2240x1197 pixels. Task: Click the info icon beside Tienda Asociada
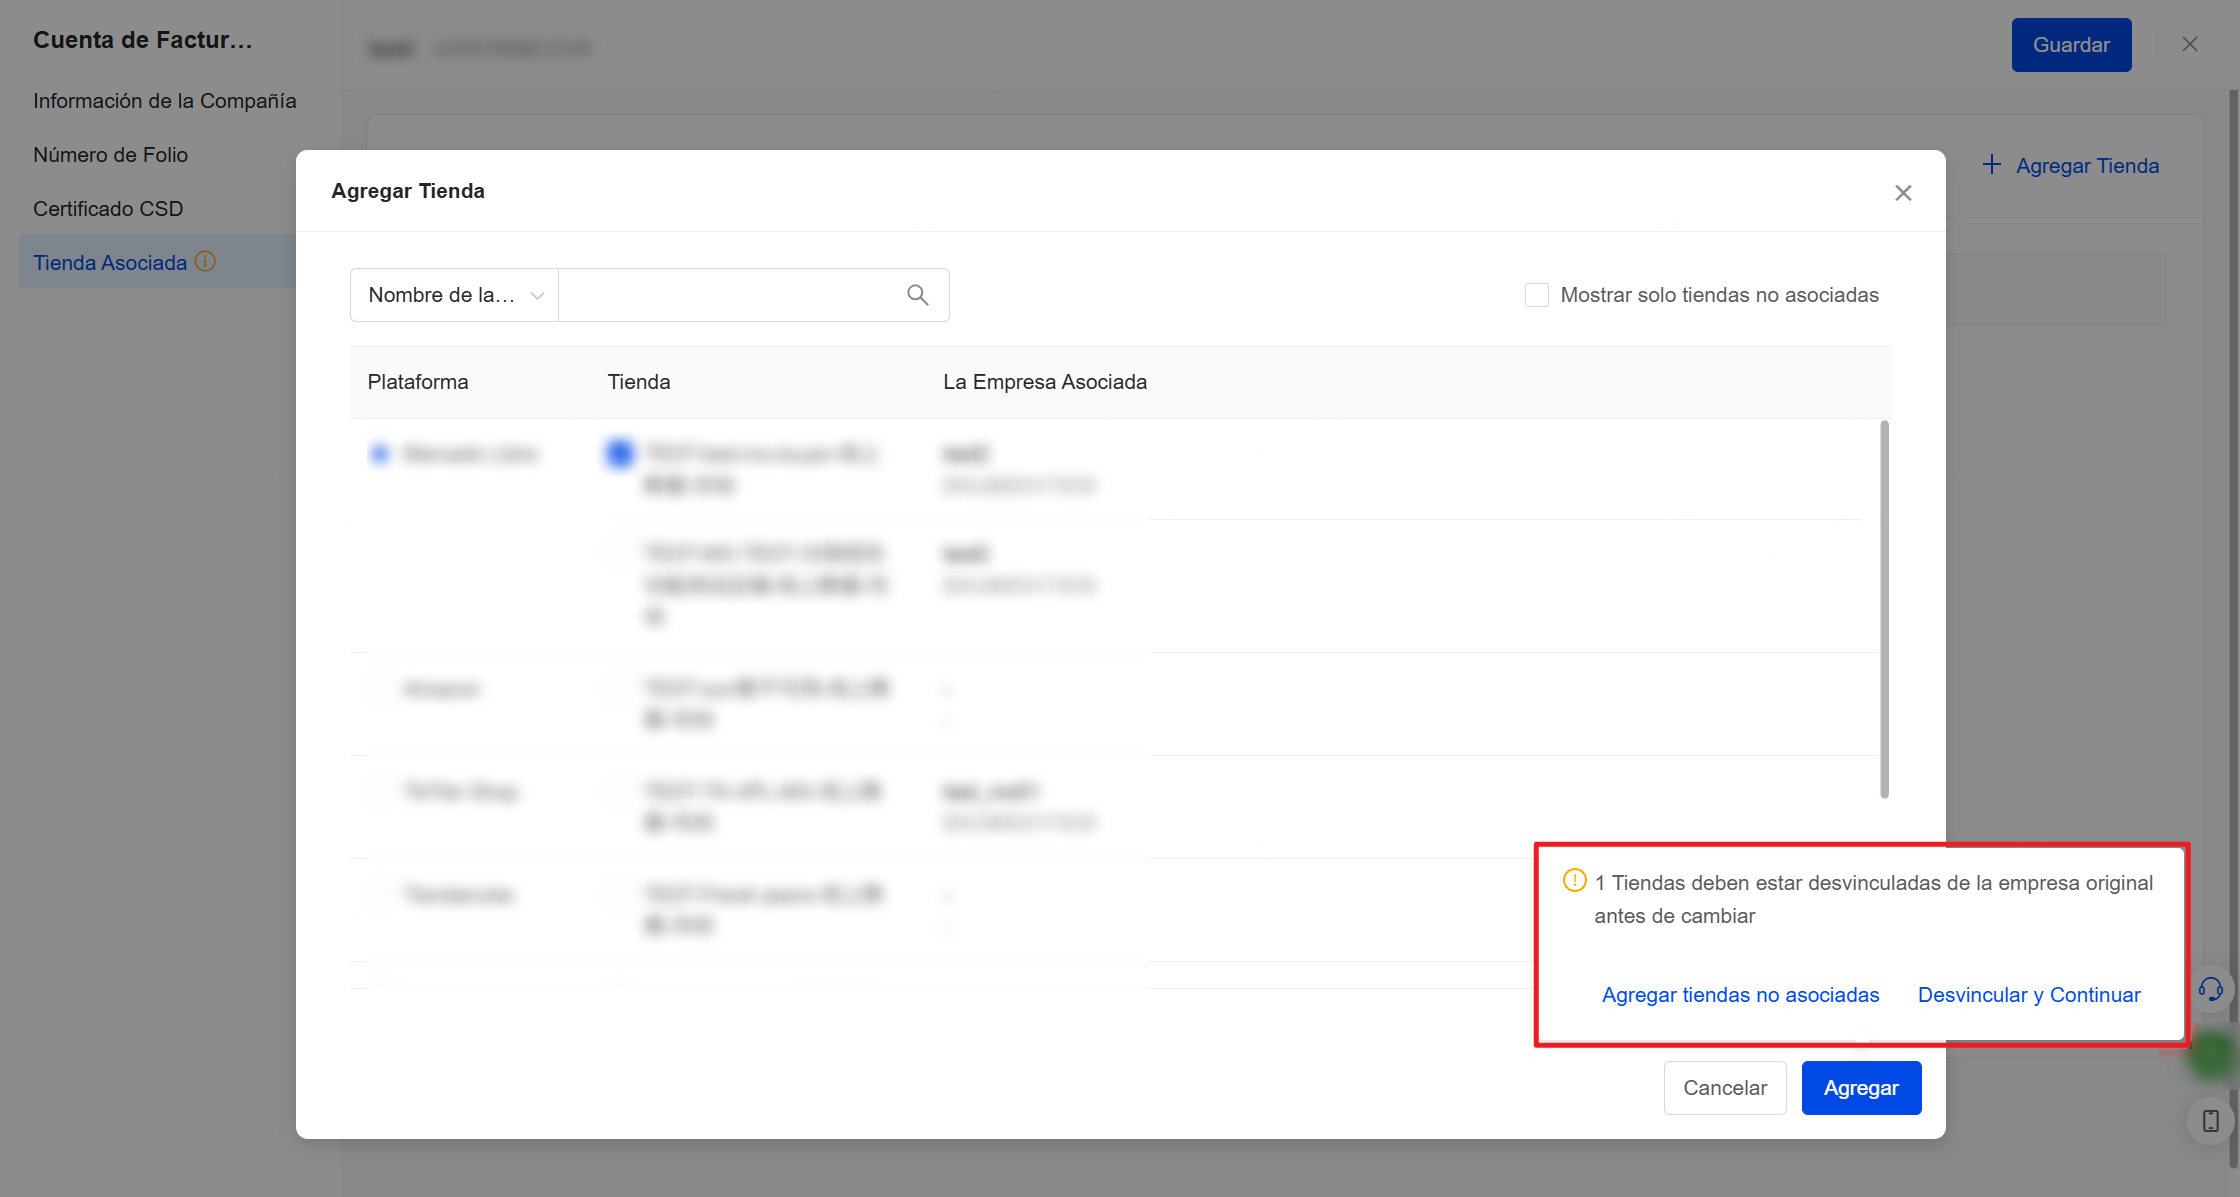(206, 262)
